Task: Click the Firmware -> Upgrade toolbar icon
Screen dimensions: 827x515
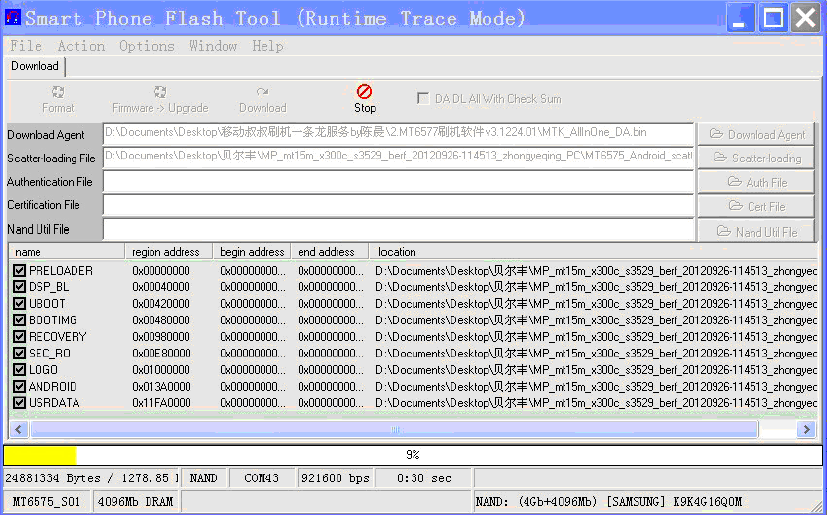Action: [x=160, y=92]
